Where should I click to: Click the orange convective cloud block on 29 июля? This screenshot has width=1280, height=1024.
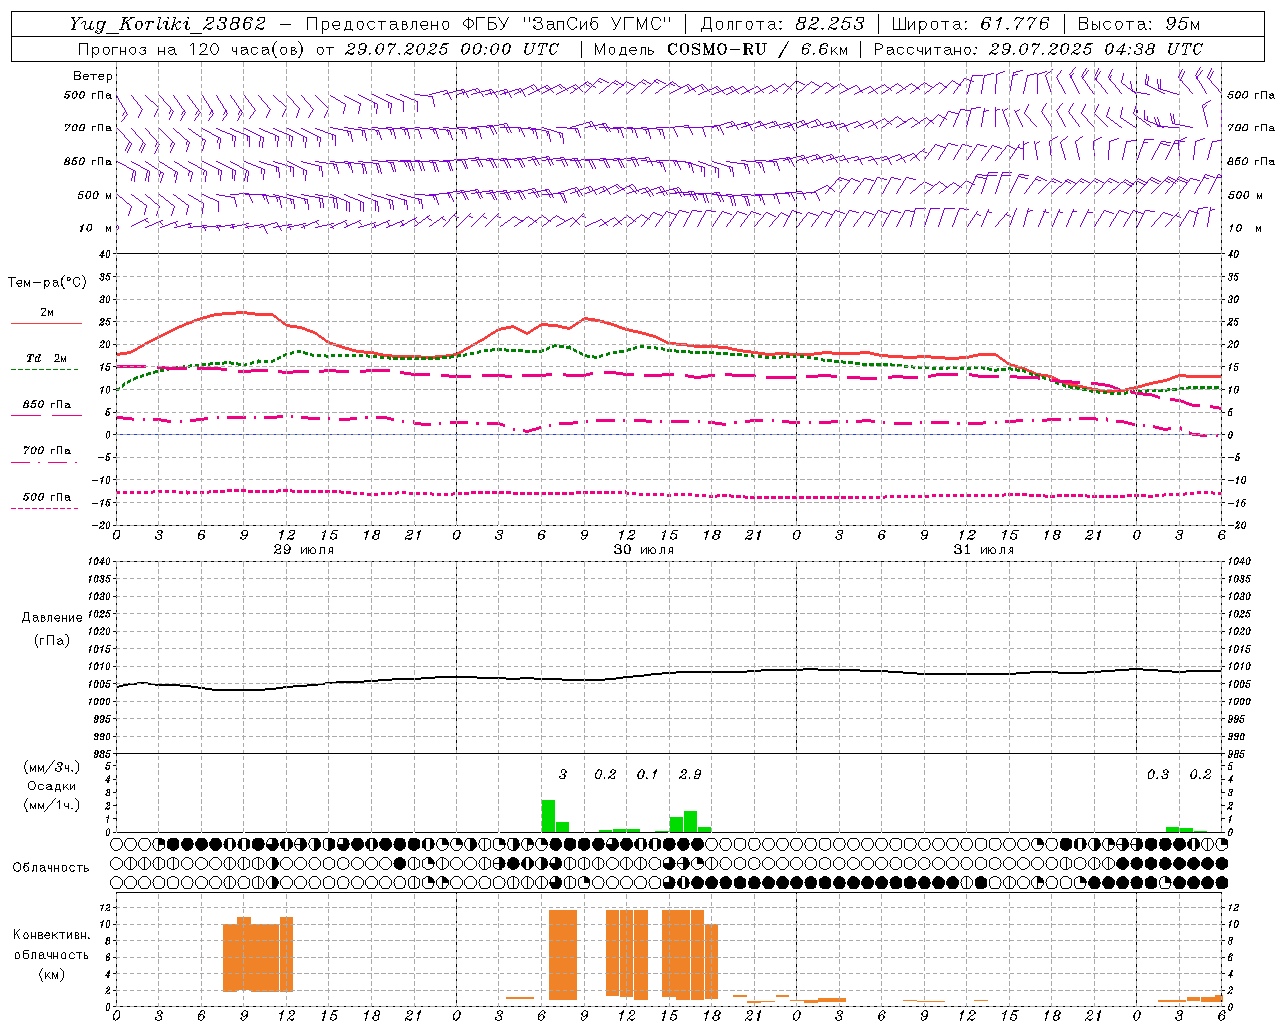pyautogui.click(x=258, y=955)
